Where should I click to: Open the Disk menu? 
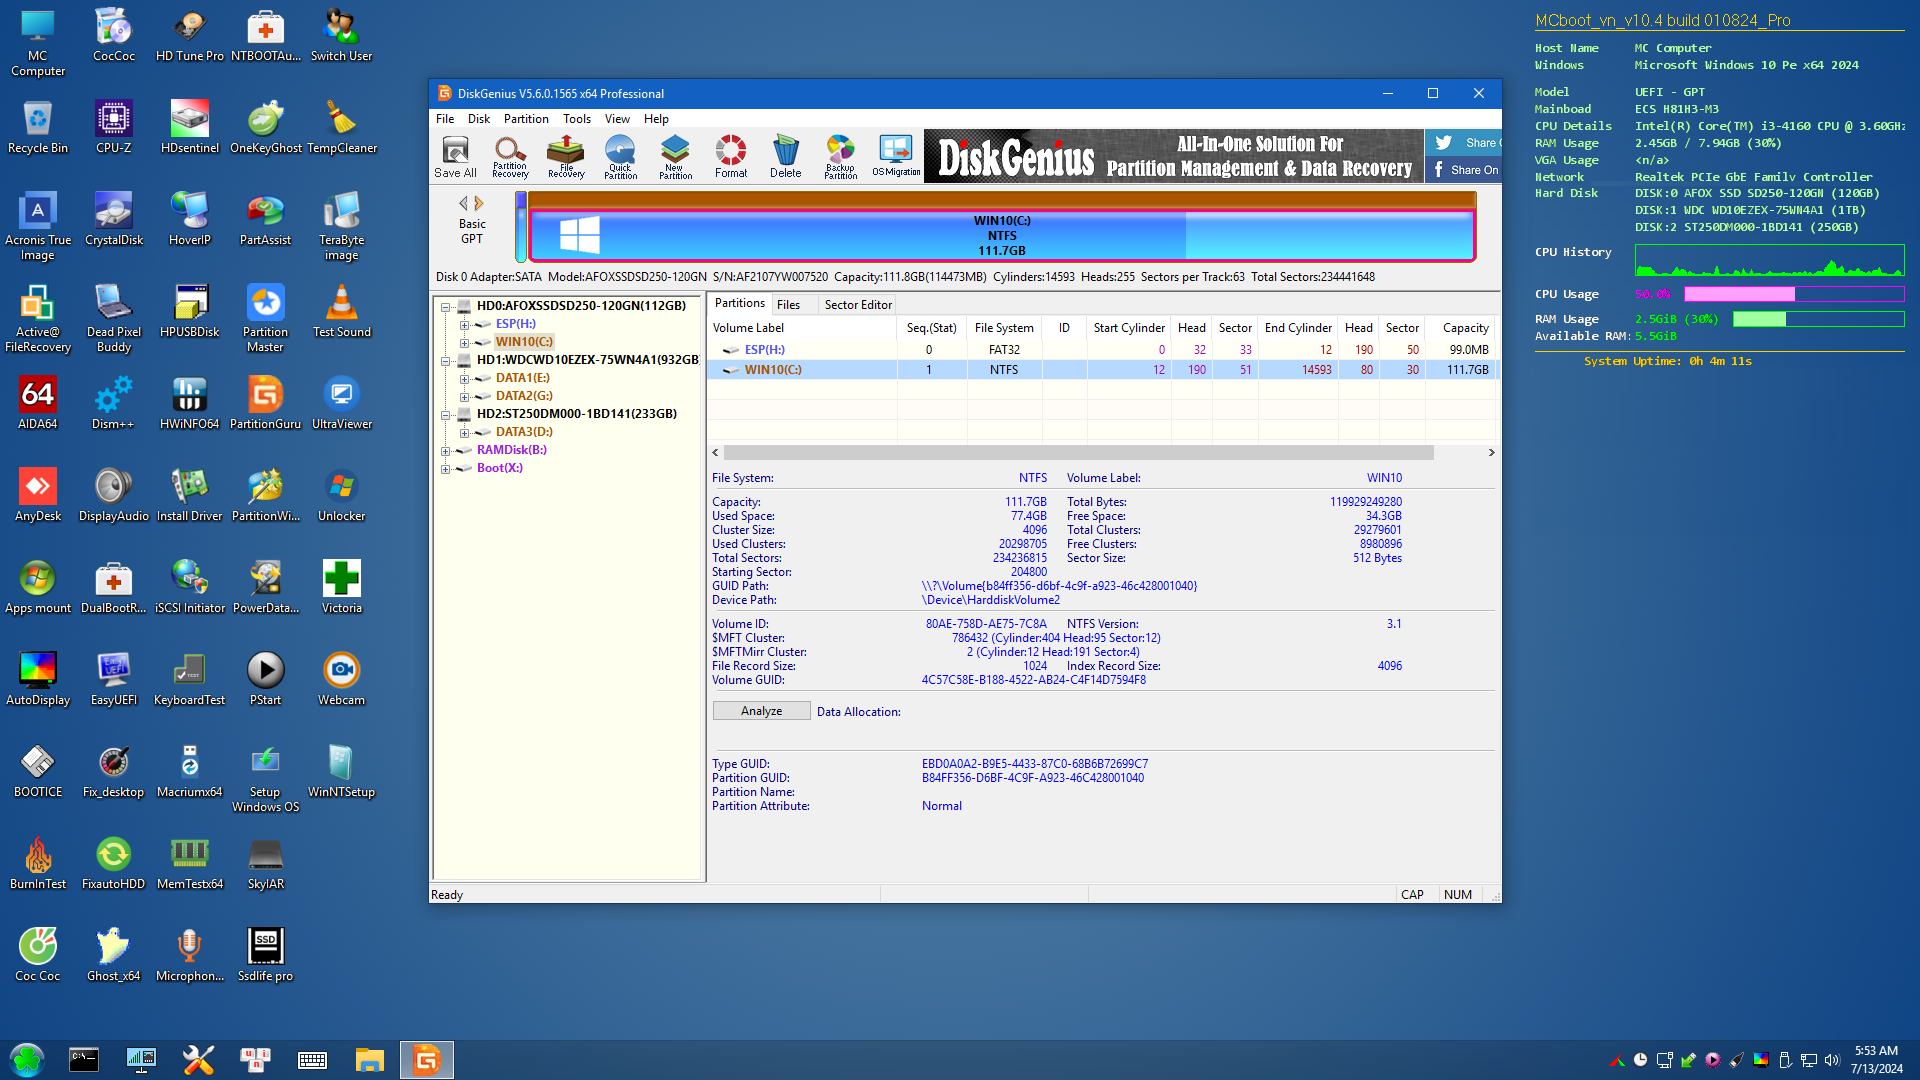(478, 118)
